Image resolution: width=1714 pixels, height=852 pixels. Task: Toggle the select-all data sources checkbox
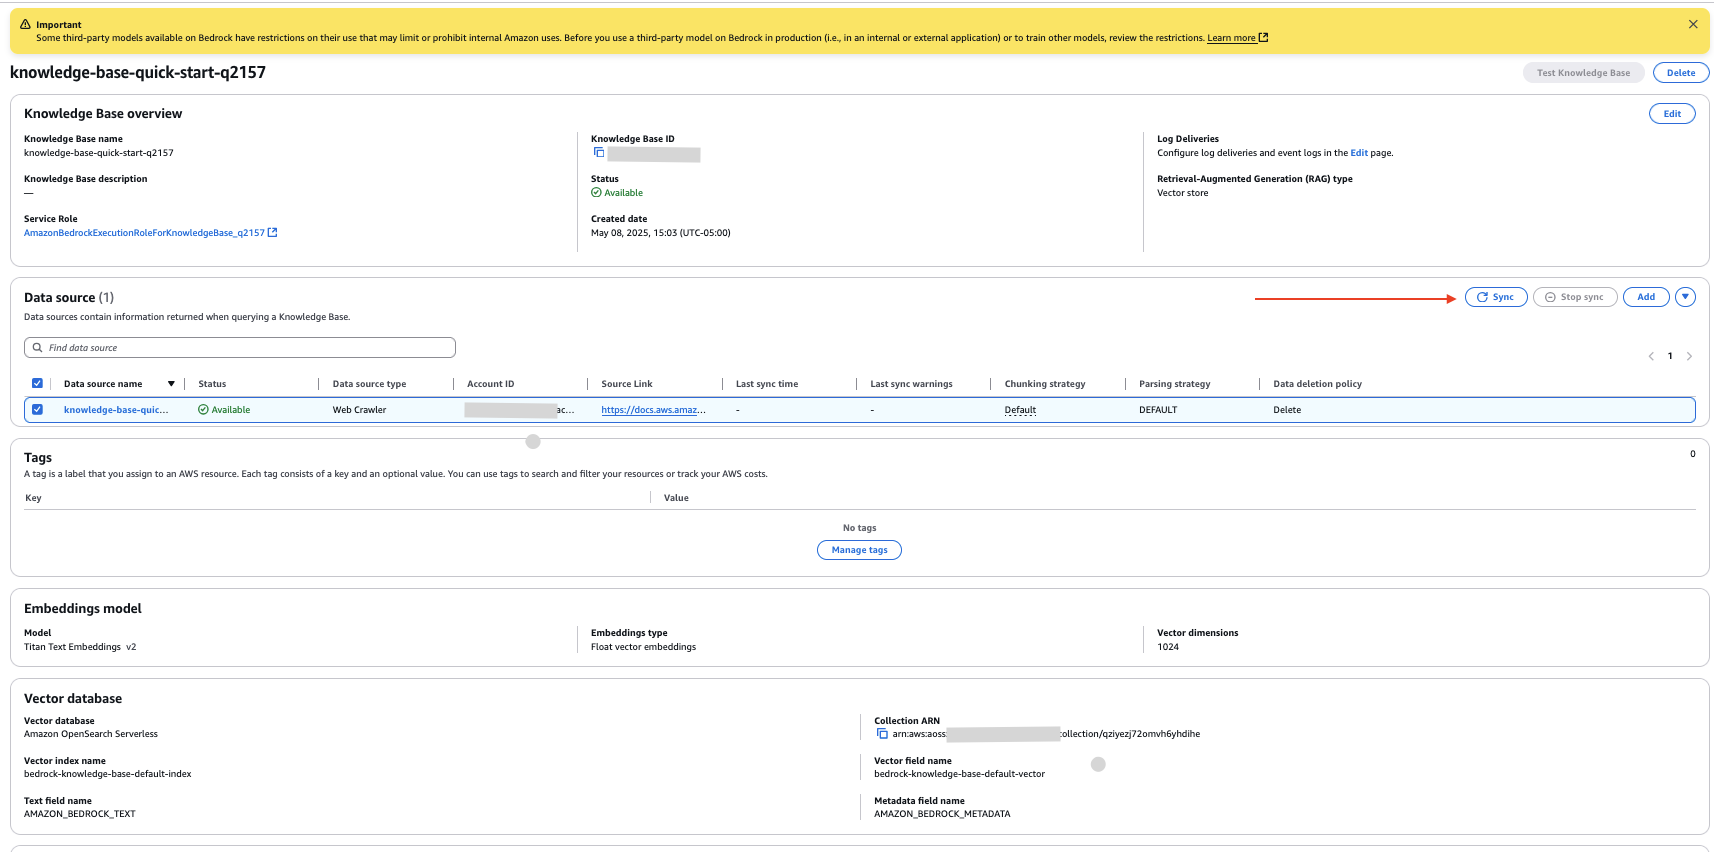point(37,384)
